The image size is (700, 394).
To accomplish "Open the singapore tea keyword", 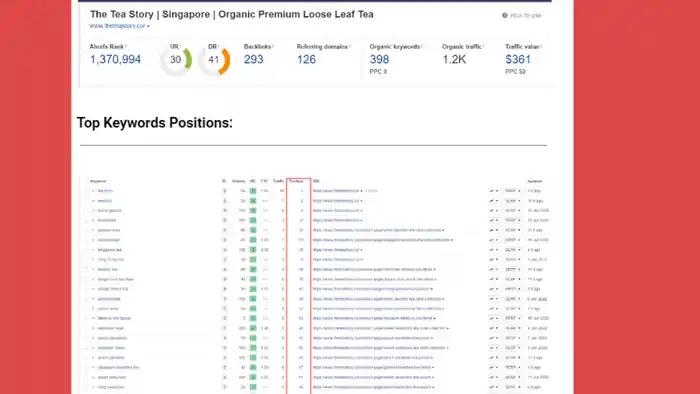I will tap(110, 250).
